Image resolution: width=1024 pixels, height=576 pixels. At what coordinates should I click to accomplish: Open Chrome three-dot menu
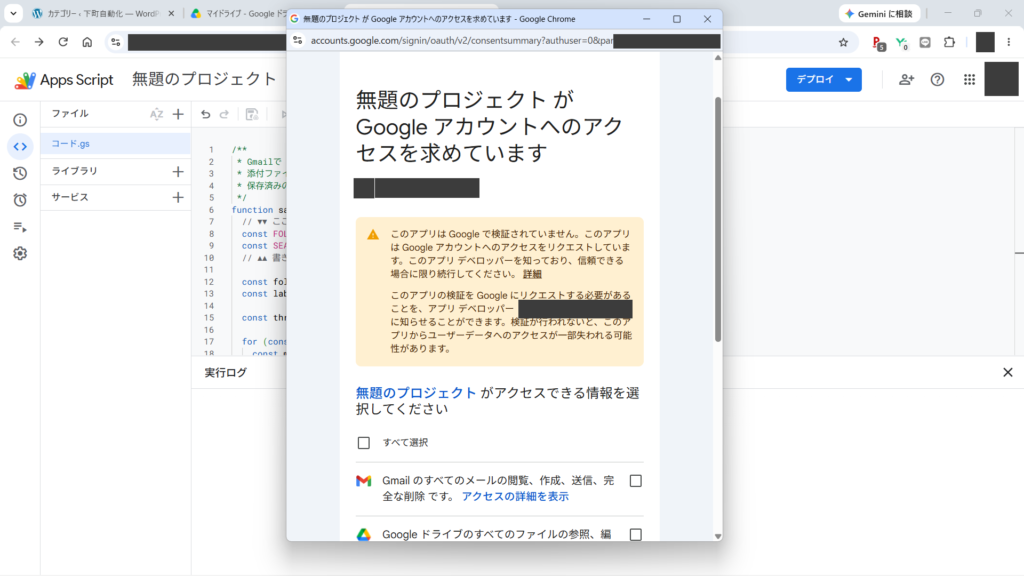click(x=1009, y=42)
